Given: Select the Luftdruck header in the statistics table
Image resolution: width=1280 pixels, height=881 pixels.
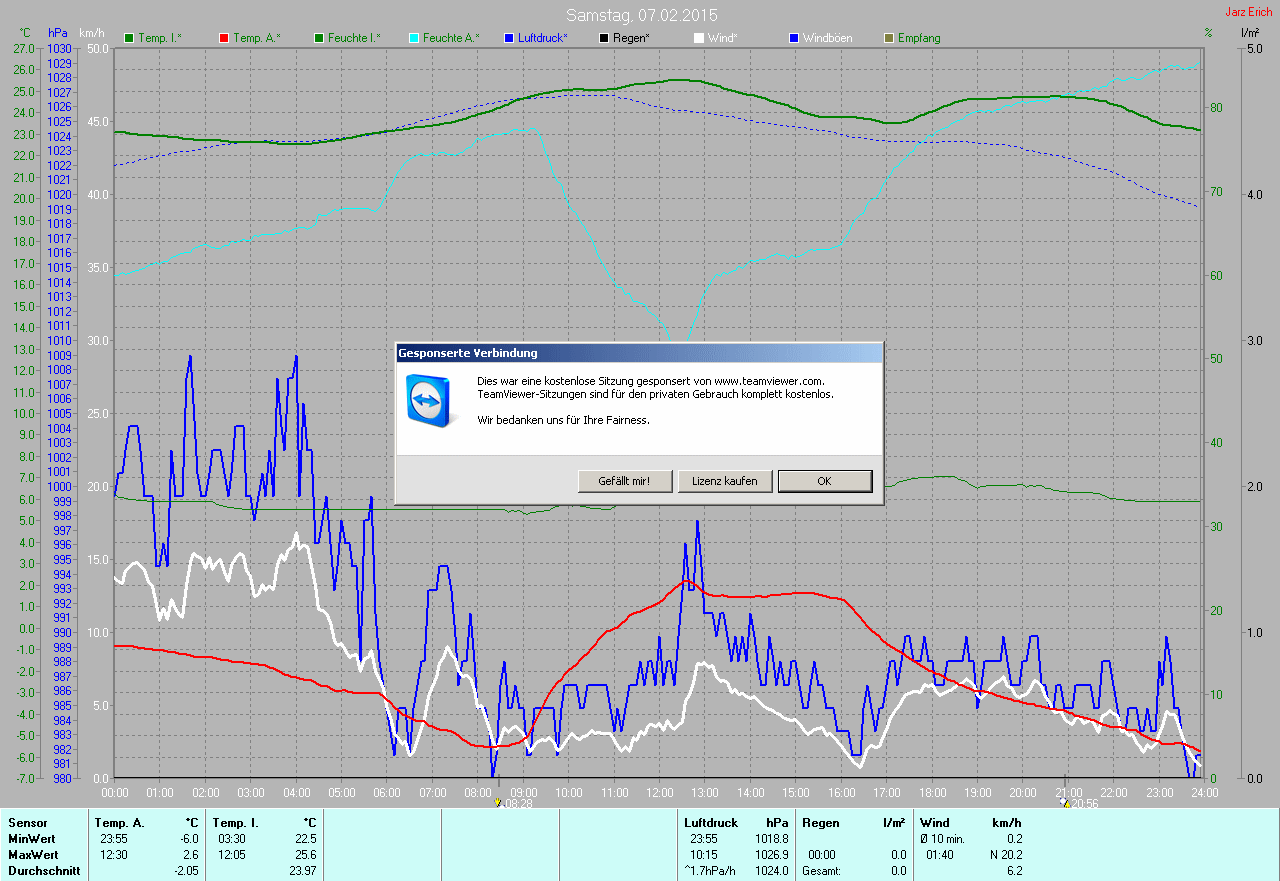Looking at the screenshot, I should click(710, 822).
